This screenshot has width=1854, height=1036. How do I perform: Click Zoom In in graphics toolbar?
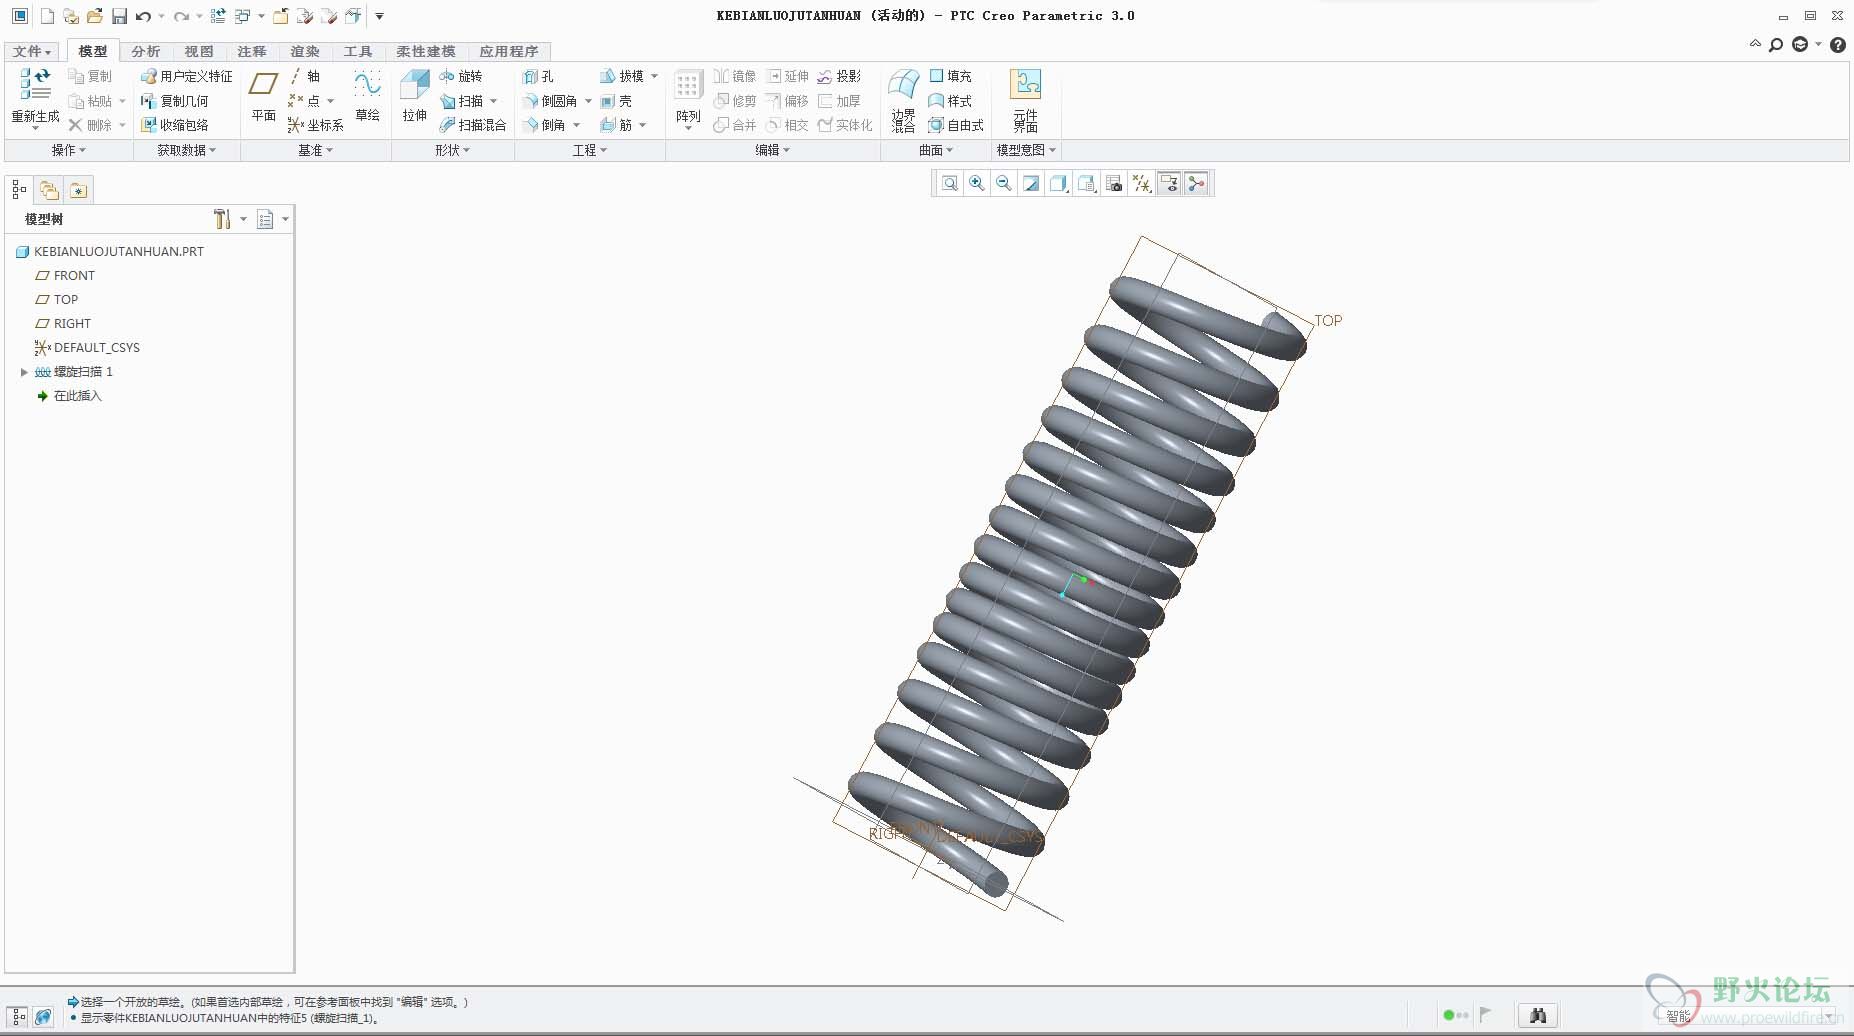(x=977, y=183)
